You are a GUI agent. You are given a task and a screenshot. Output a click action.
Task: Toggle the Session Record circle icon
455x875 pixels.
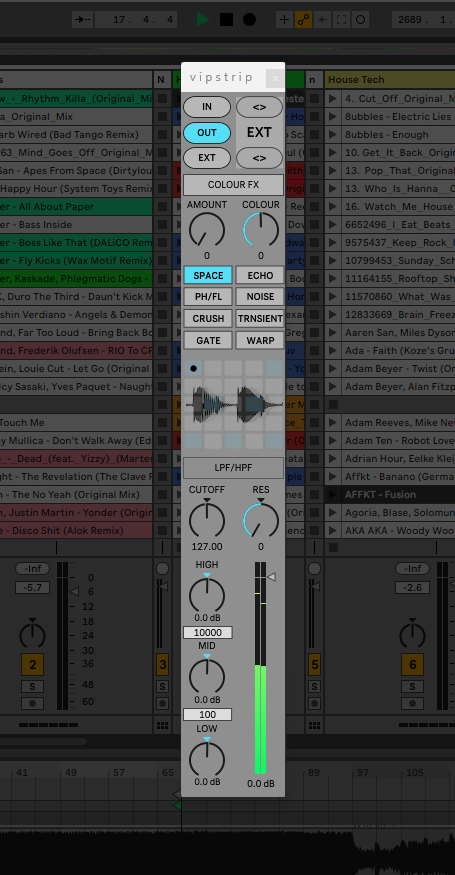361,20
